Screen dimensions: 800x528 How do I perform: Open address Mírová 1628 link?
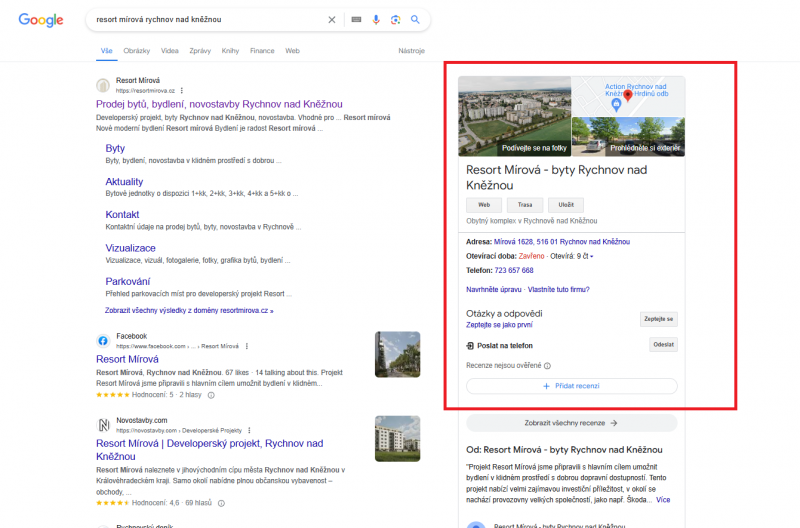(x=562, y=242)
